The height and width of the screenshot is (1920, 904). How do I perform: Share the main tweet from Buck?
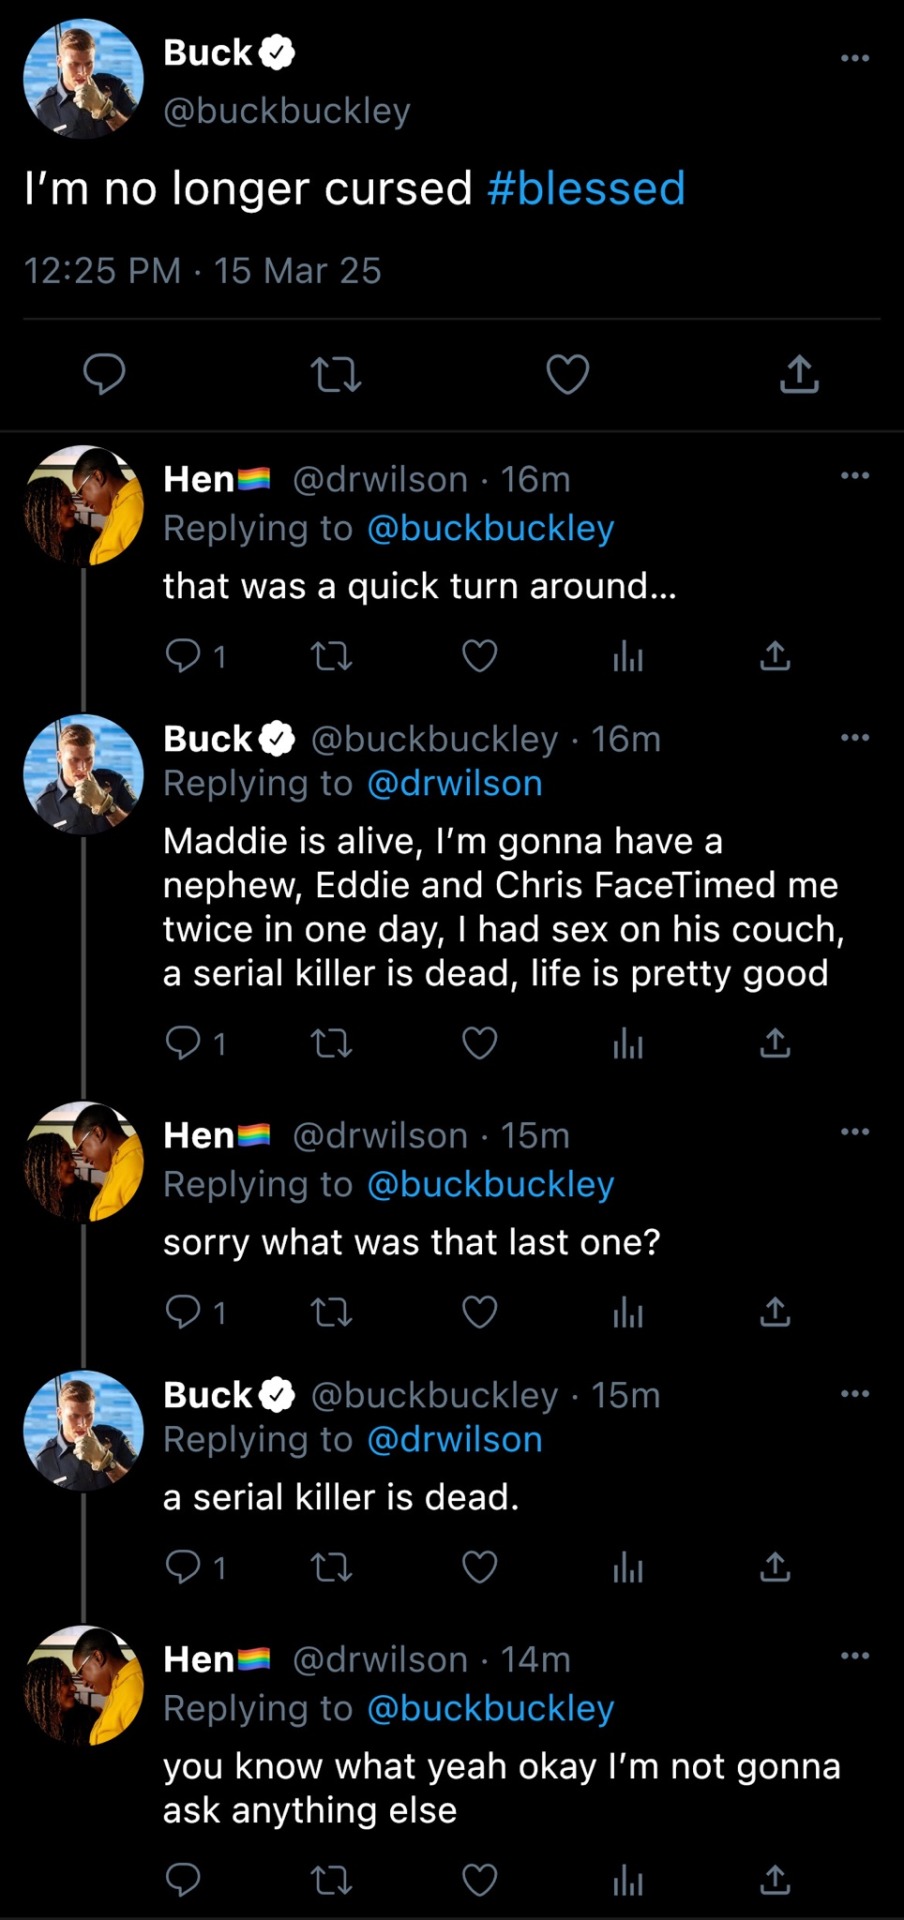799,375
